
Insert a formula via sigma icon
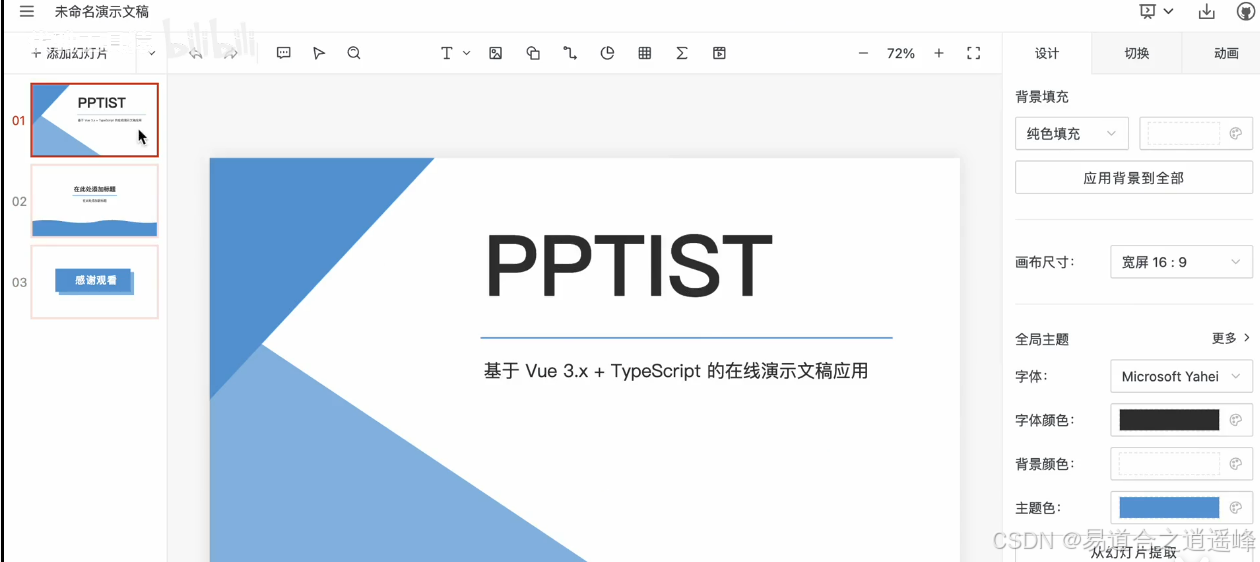tap(682, 53)
